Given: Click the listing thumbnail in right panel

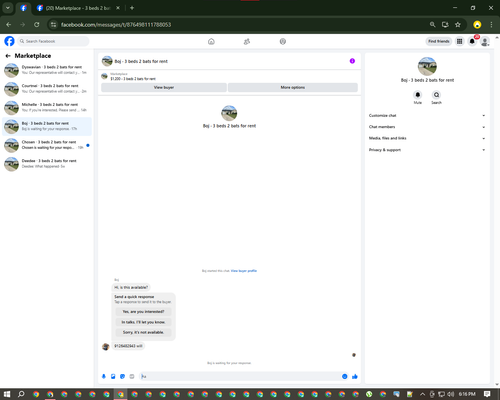Looking at the screenshot, I should (x=427, y=66).
